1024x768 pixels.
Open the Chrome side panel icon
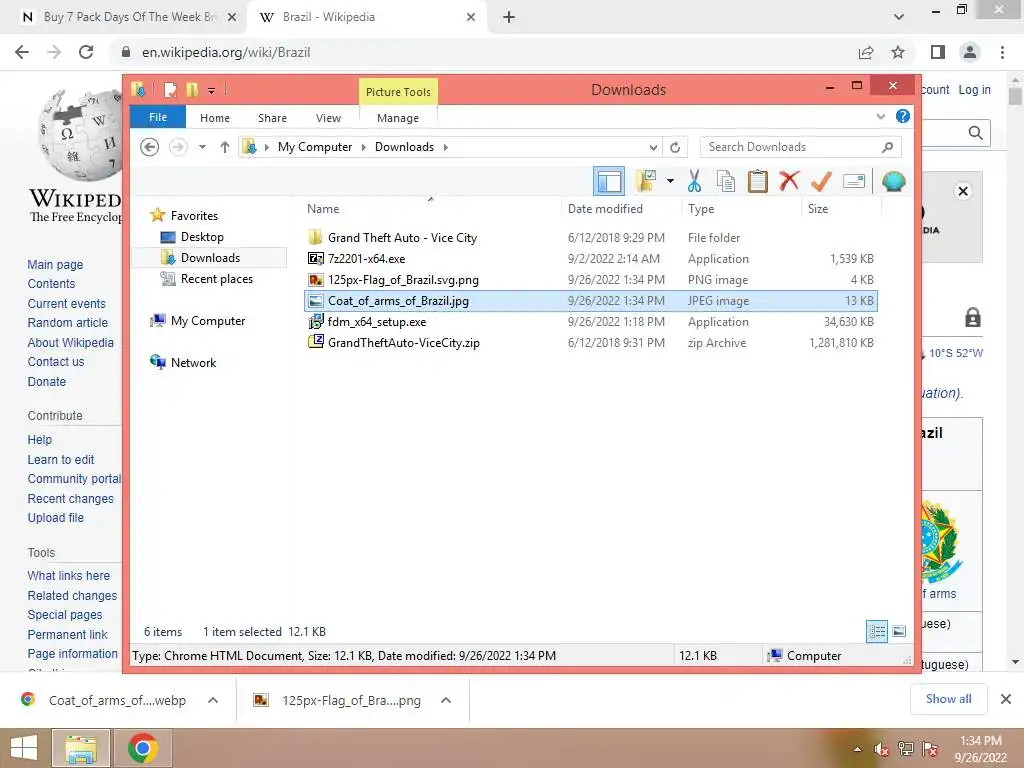point(938,52)
